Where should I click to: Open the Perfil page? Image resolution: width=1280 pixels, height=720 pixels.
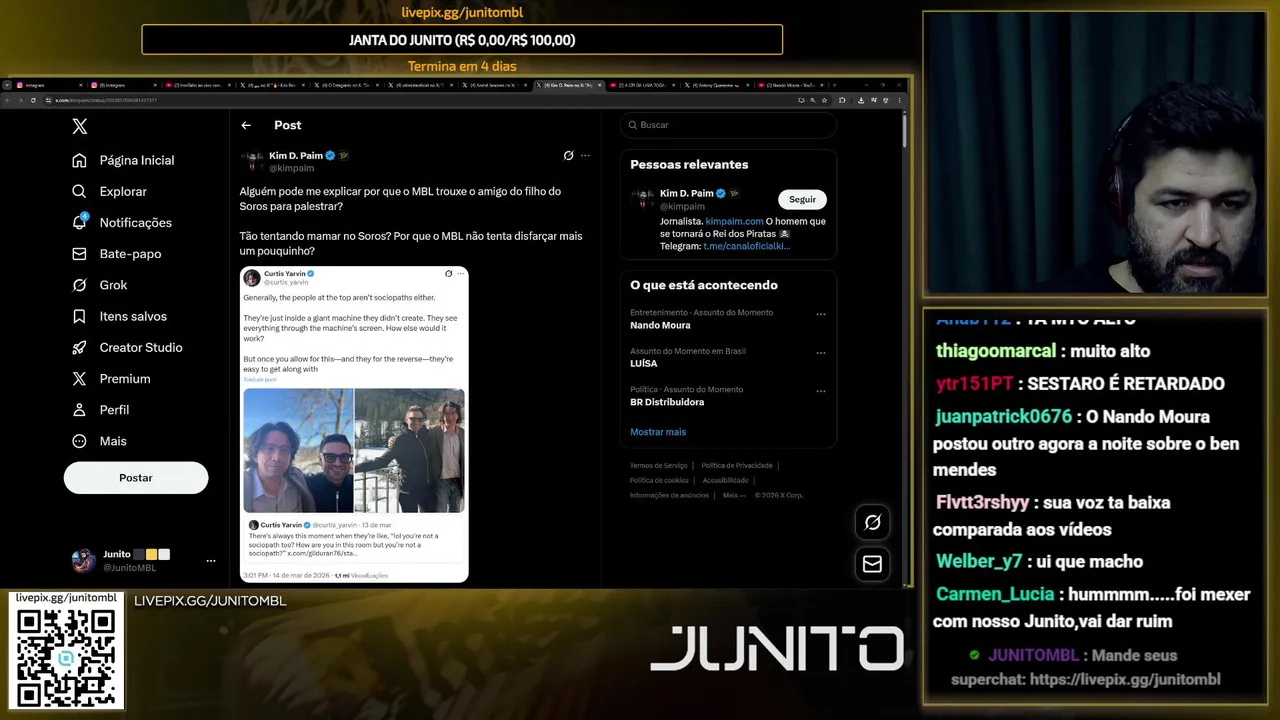tap(100, 410)
